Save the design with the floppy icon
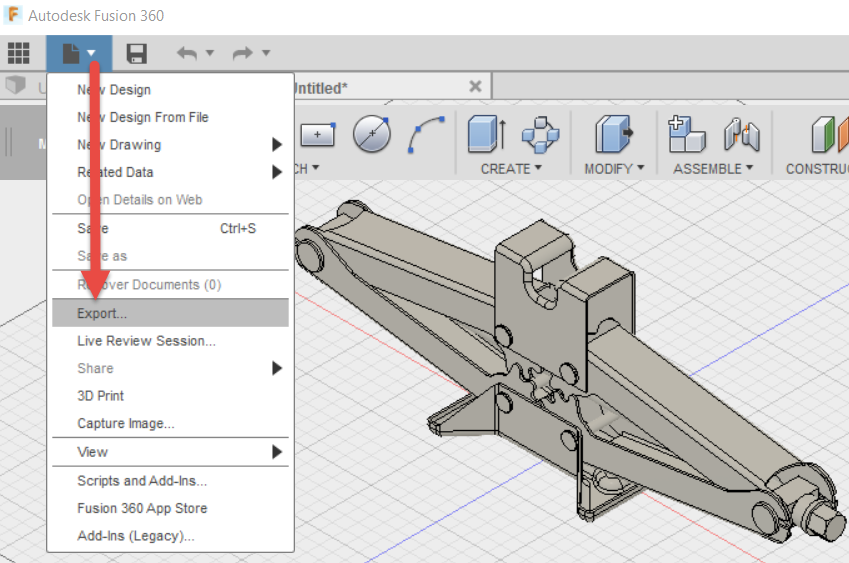849x563 pixels. point(136,54)
